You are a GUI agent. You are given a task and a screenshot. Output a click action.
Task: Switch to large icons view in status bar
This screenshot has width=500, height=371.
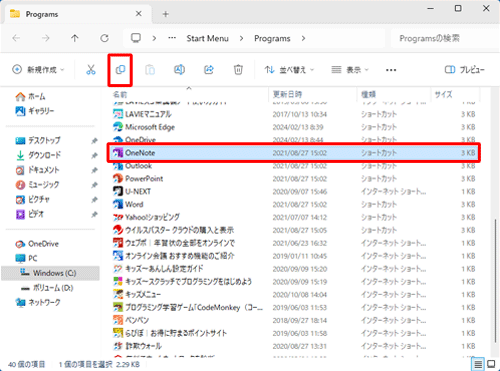[x=492, y=364]
